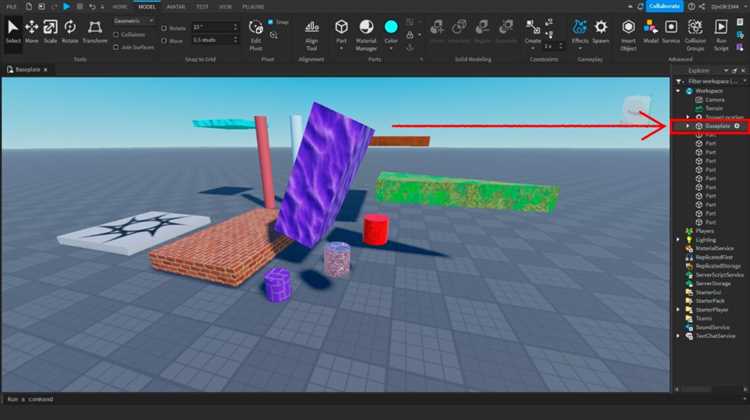
Task: Expand the TextChatService node
Action: pos(678,336)
